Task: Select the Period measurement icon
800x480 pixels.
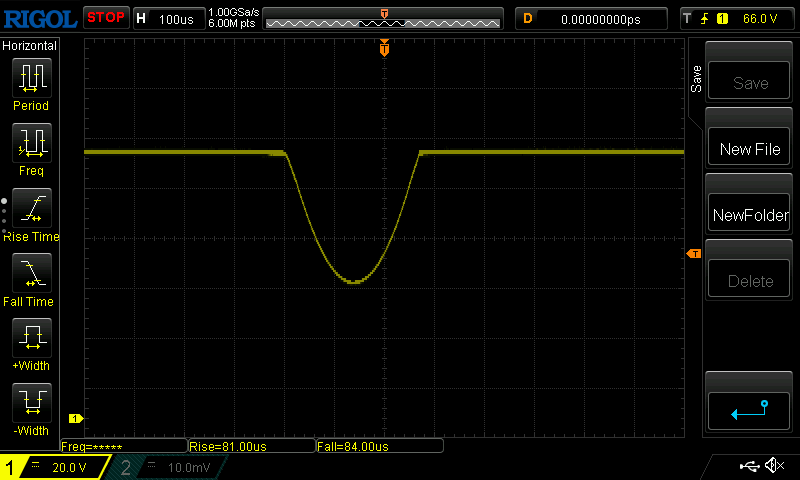Action: [32, 78]
